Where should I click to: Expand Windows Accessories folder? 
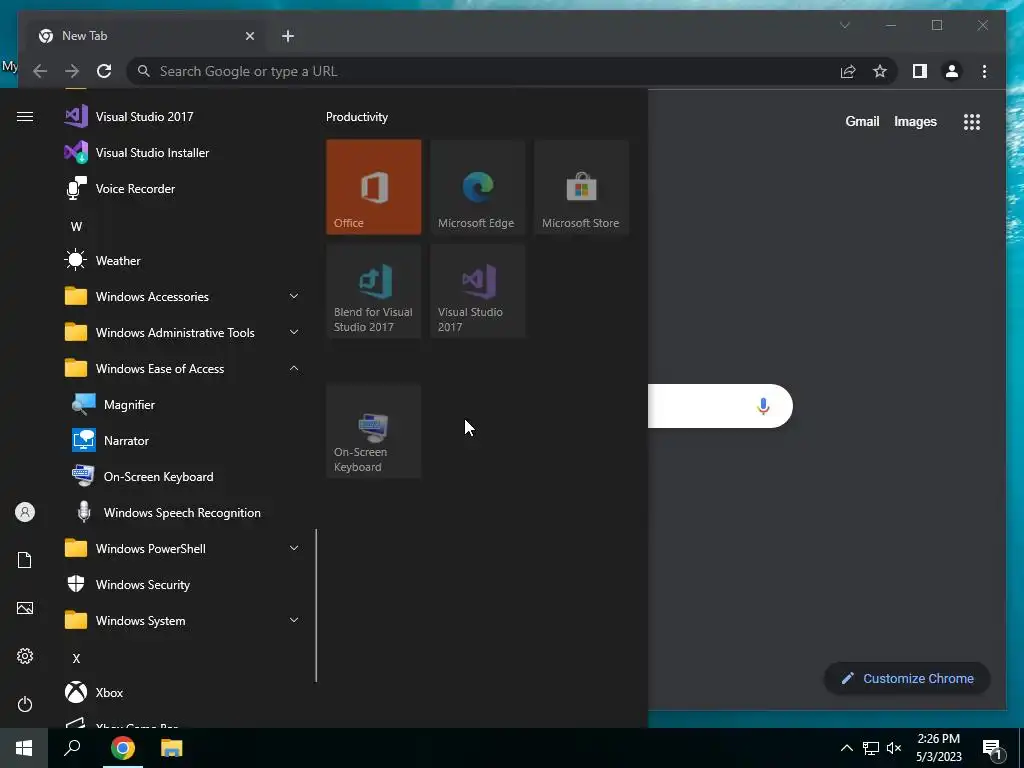coord(183,296)
